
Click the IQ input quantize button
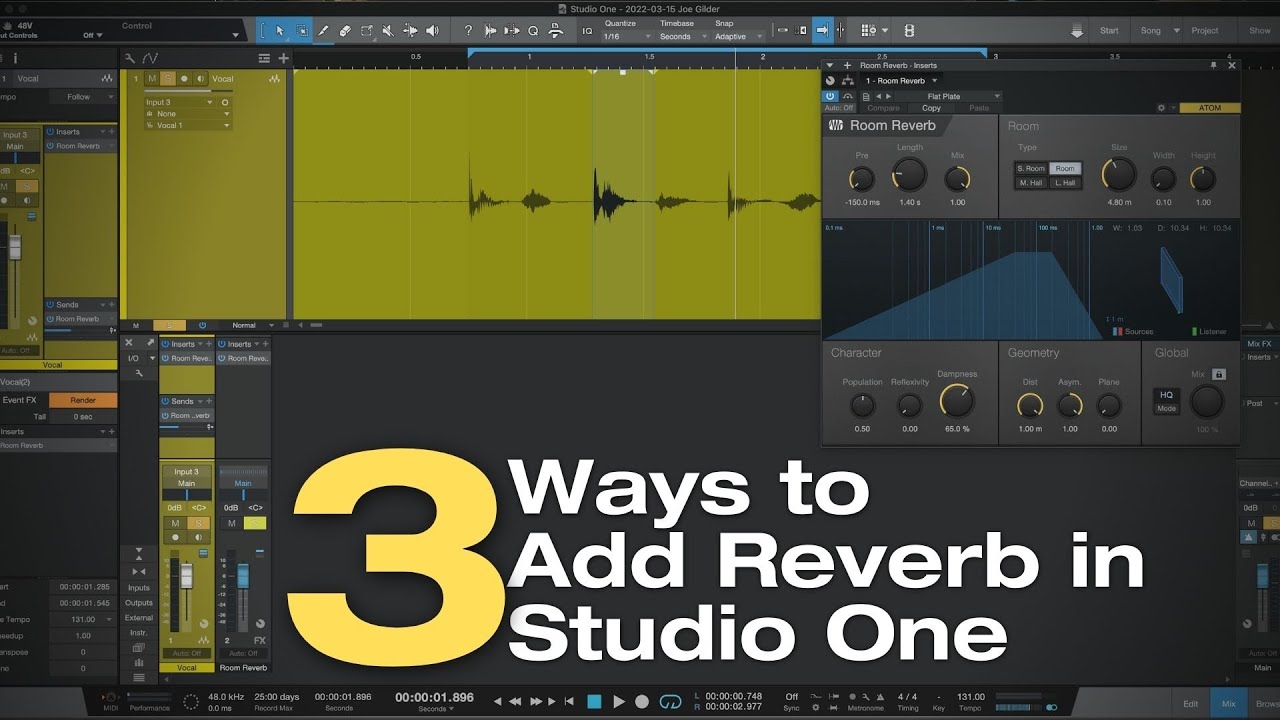[587, 31]
